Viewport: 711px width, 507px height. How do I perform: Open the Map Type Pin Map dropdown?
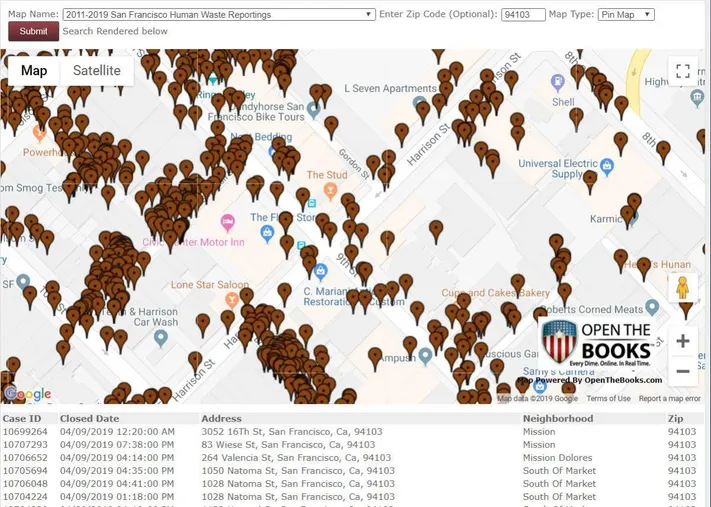point(626,15)
